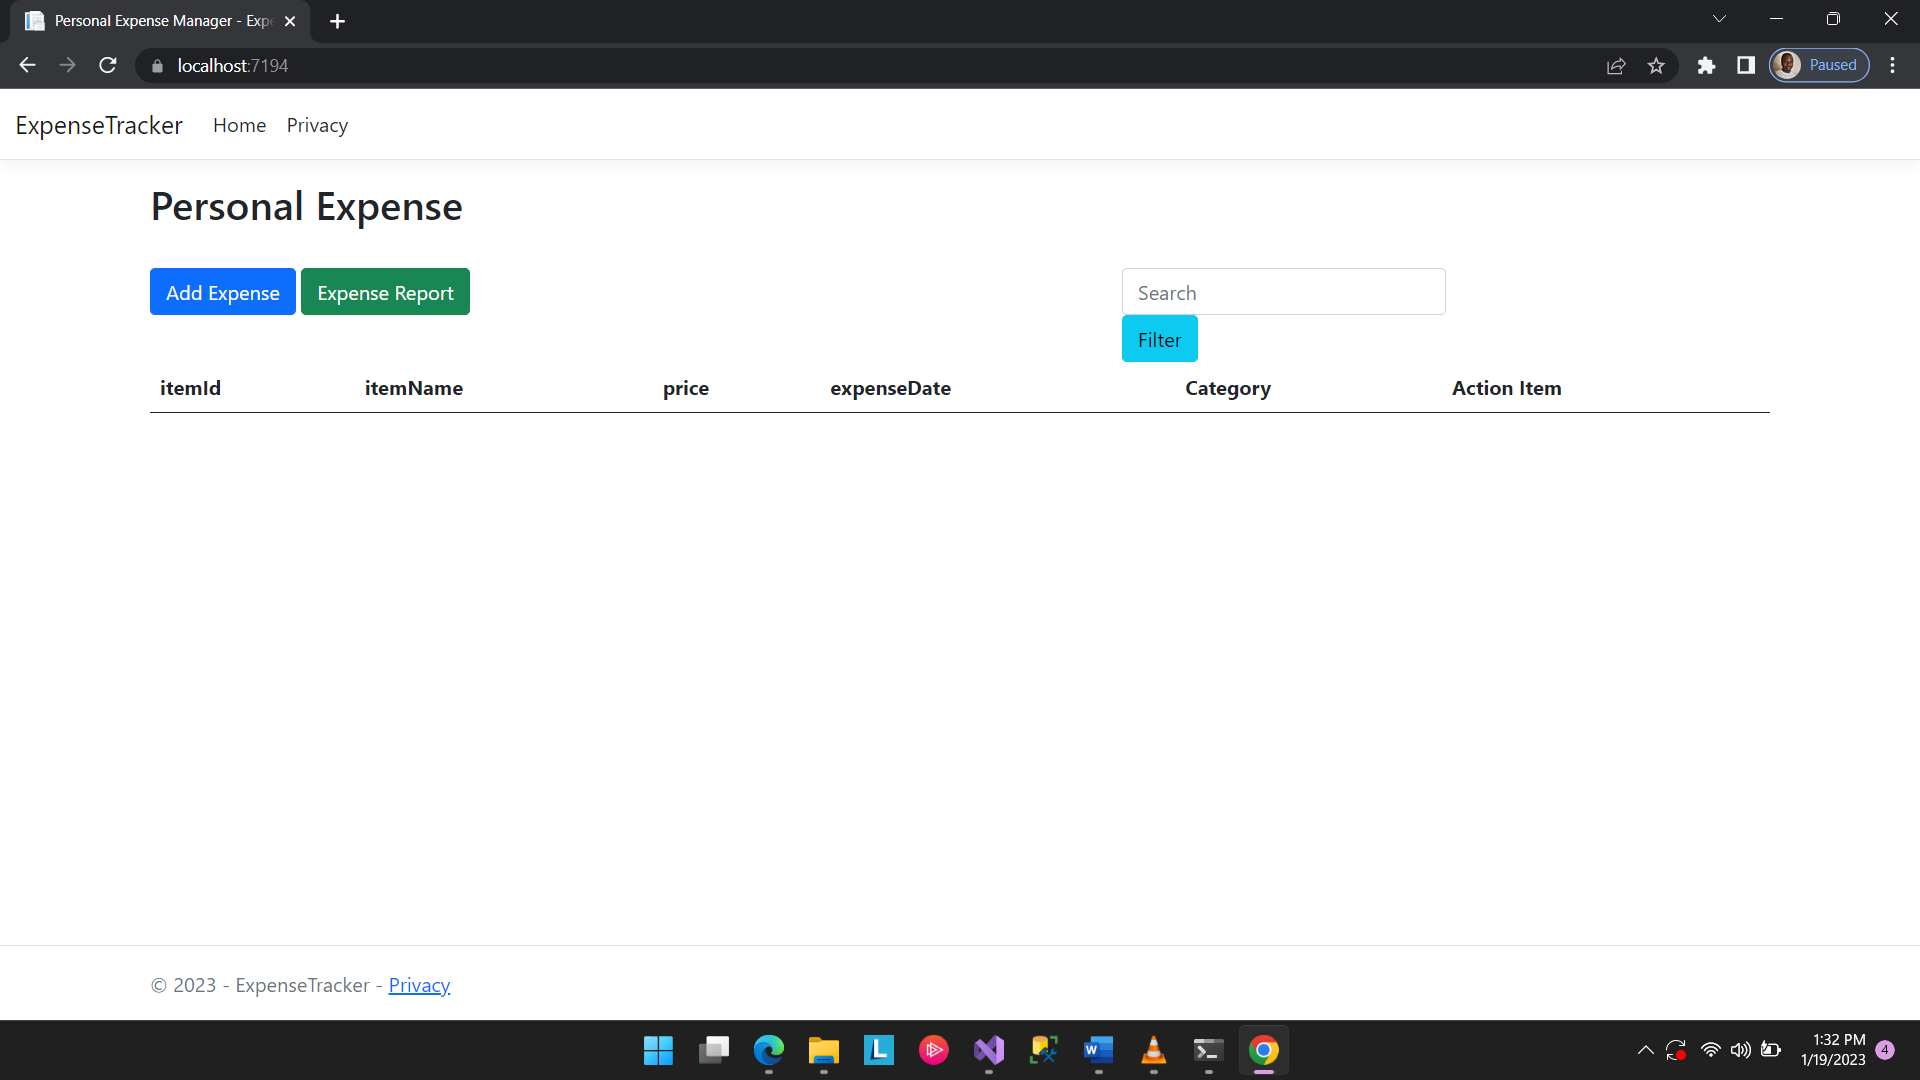Open Visual Studio from the taskbar
The width and height of the screenshot is (1920, 1080).
988,1051
